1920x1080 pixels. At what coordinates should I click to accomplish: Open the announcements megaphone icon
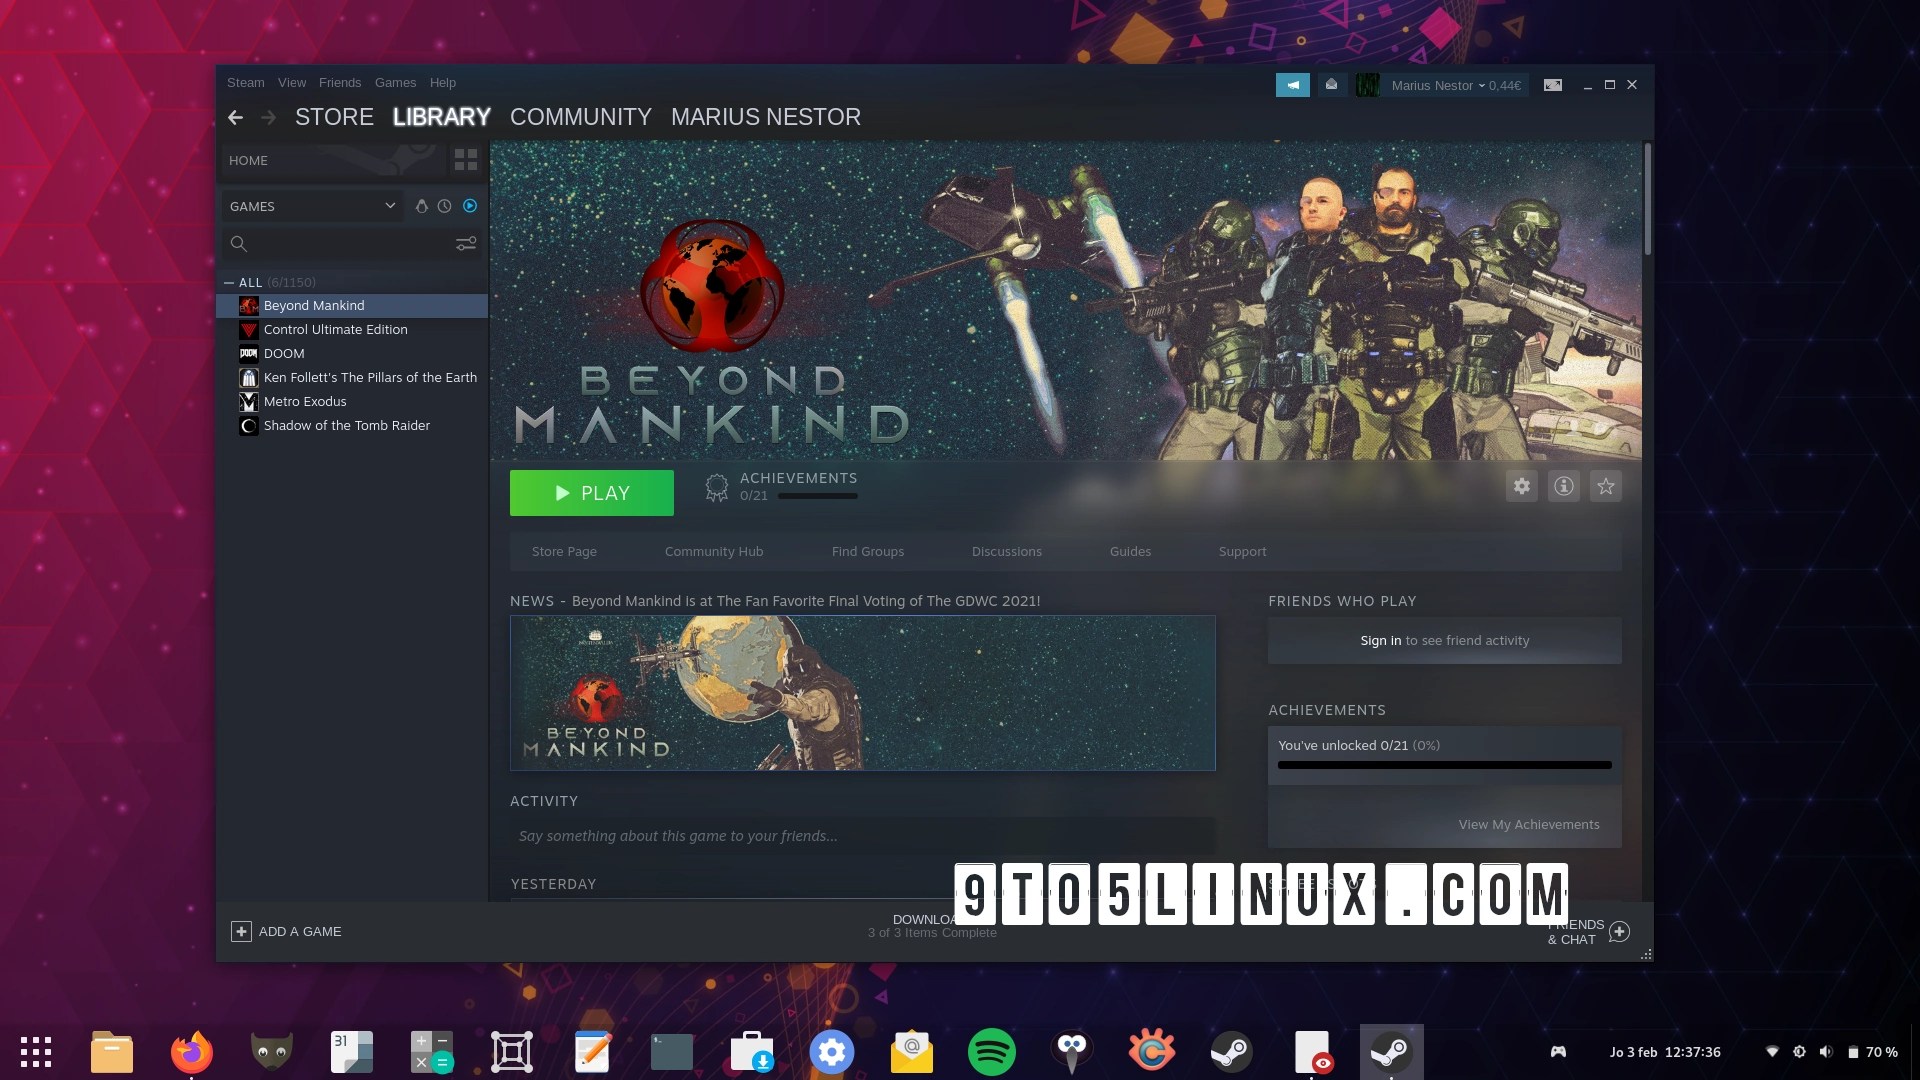1294,85
